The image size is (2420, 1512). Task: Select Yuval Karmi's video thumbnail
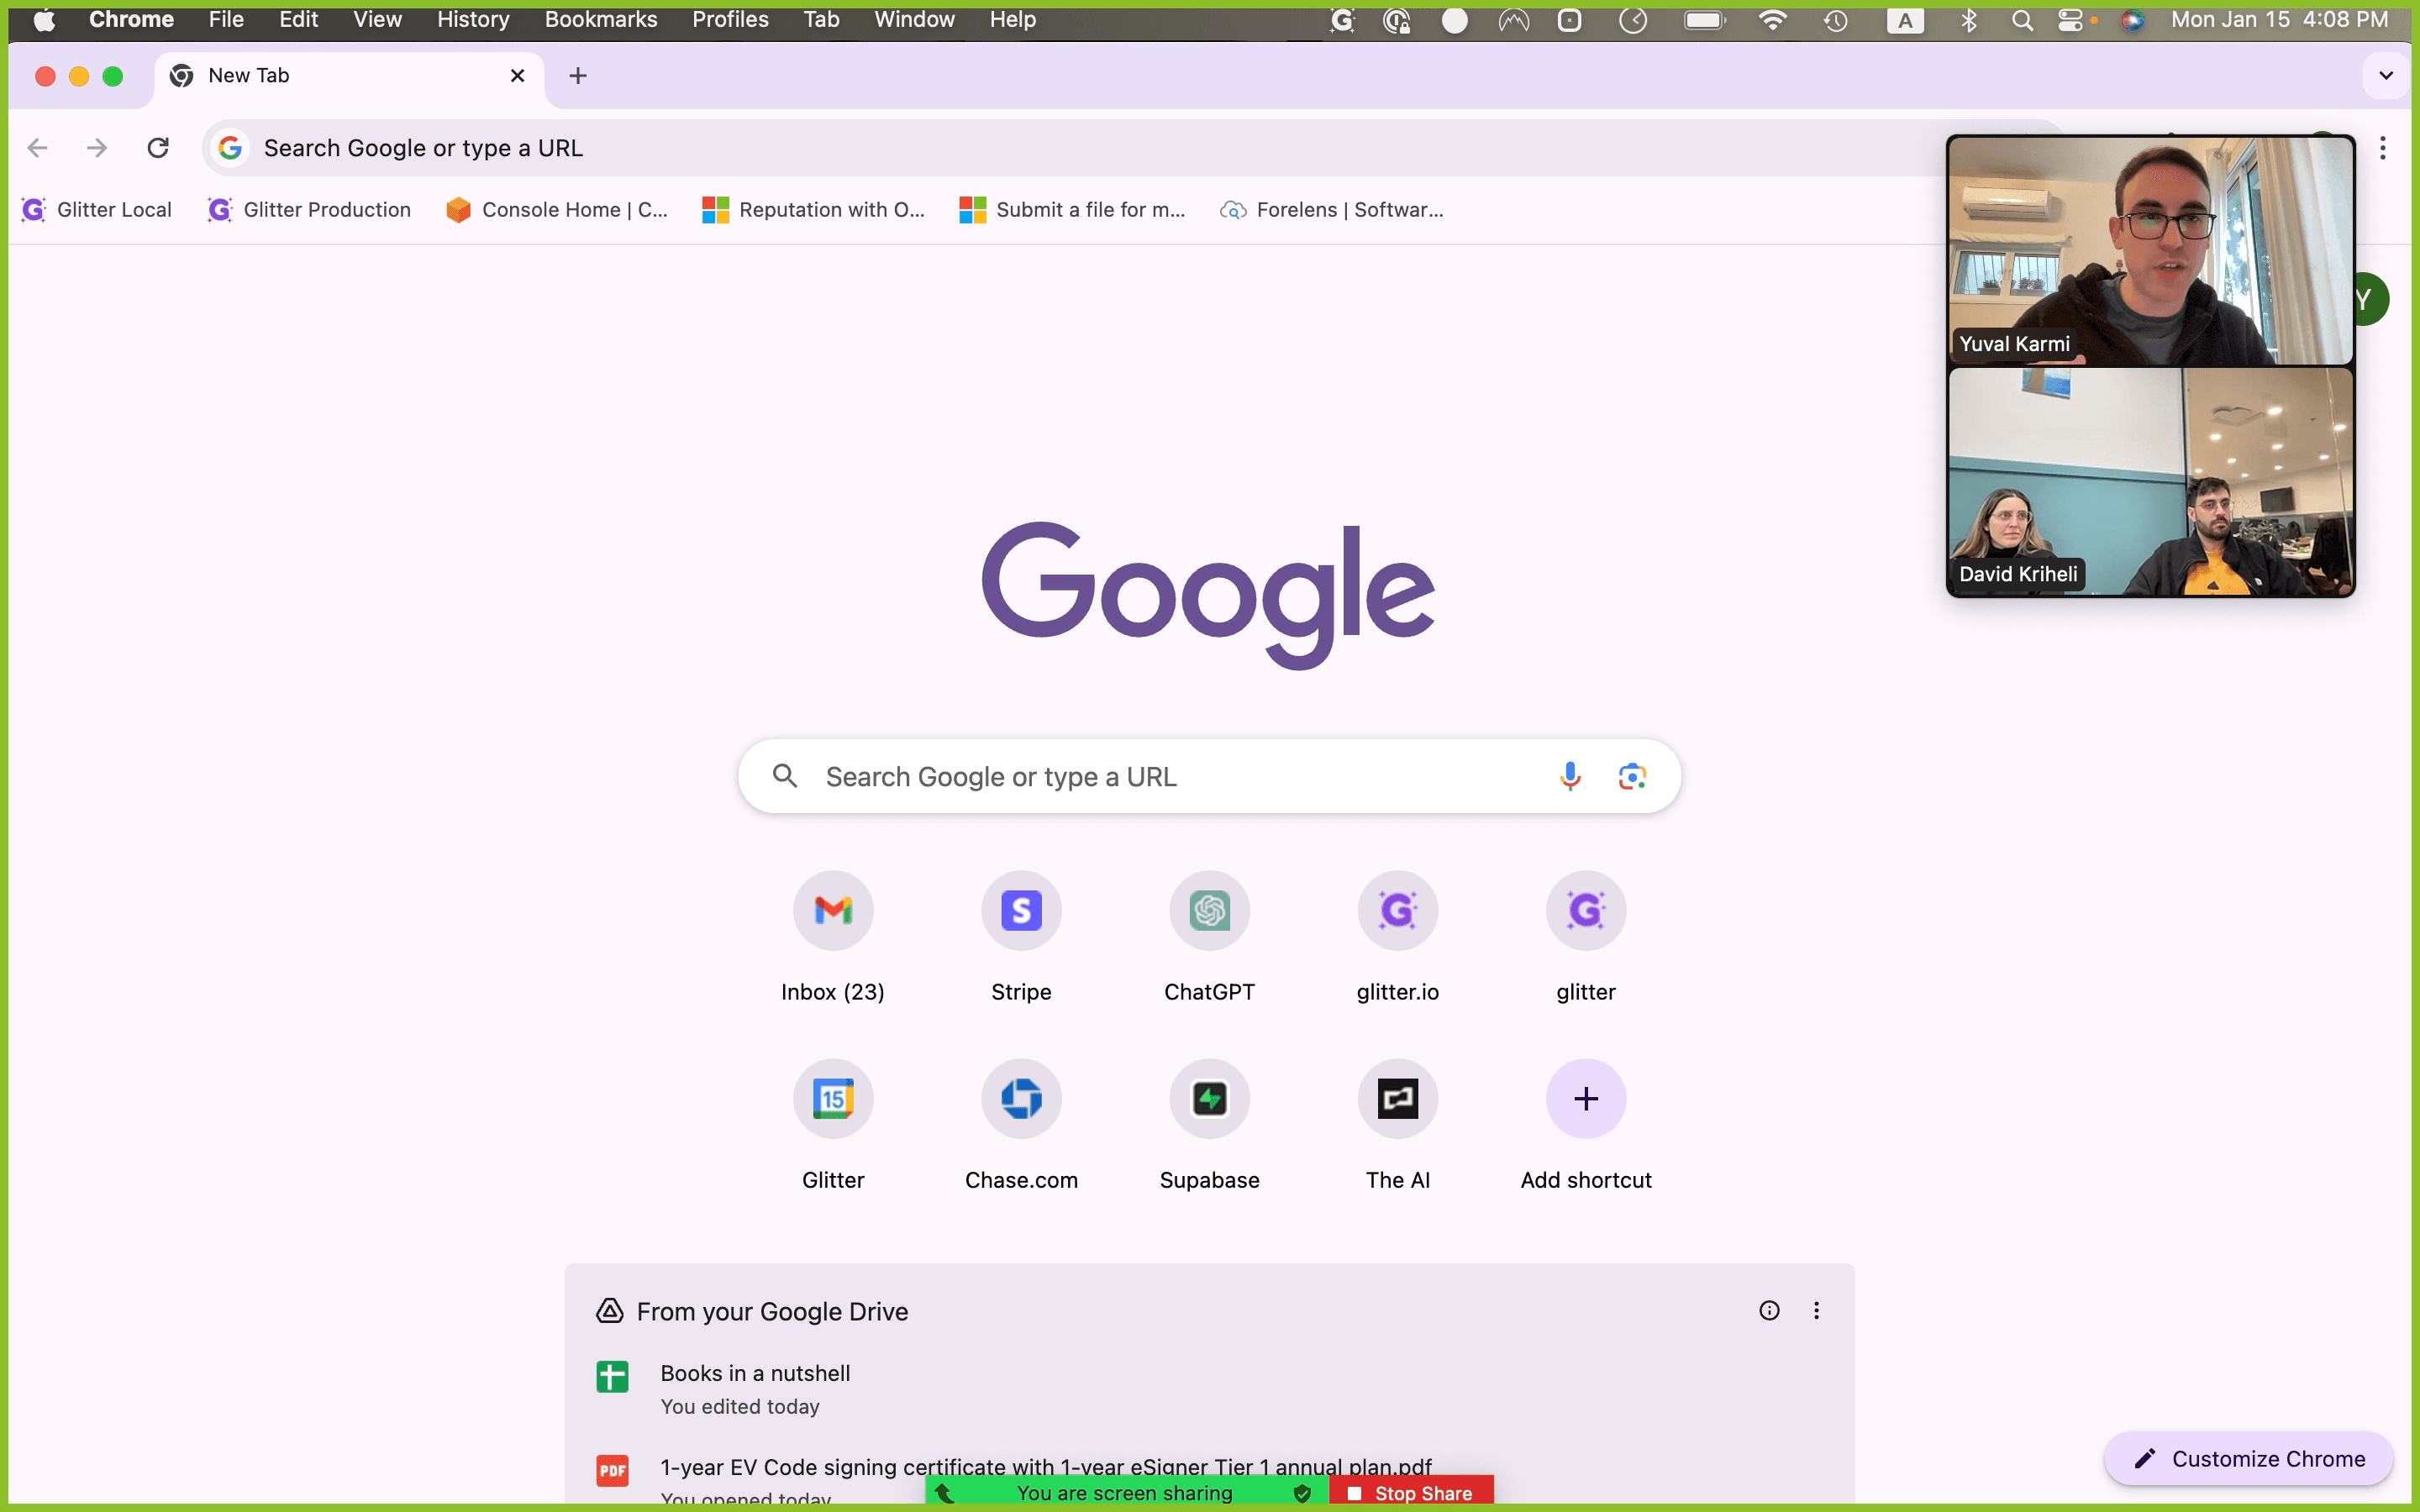[x=2150, y=251]
